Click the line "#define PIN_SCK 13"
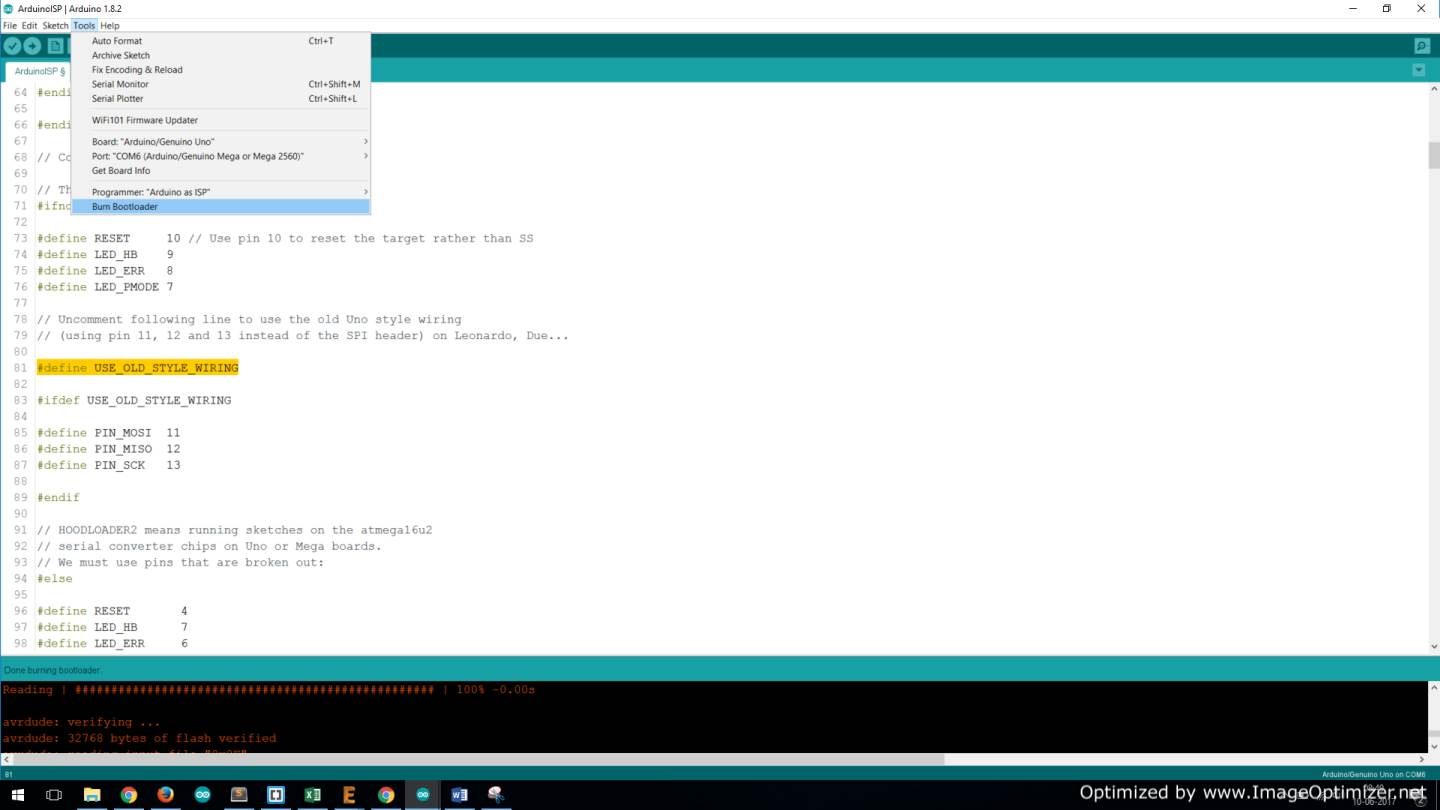 (109, 465)
